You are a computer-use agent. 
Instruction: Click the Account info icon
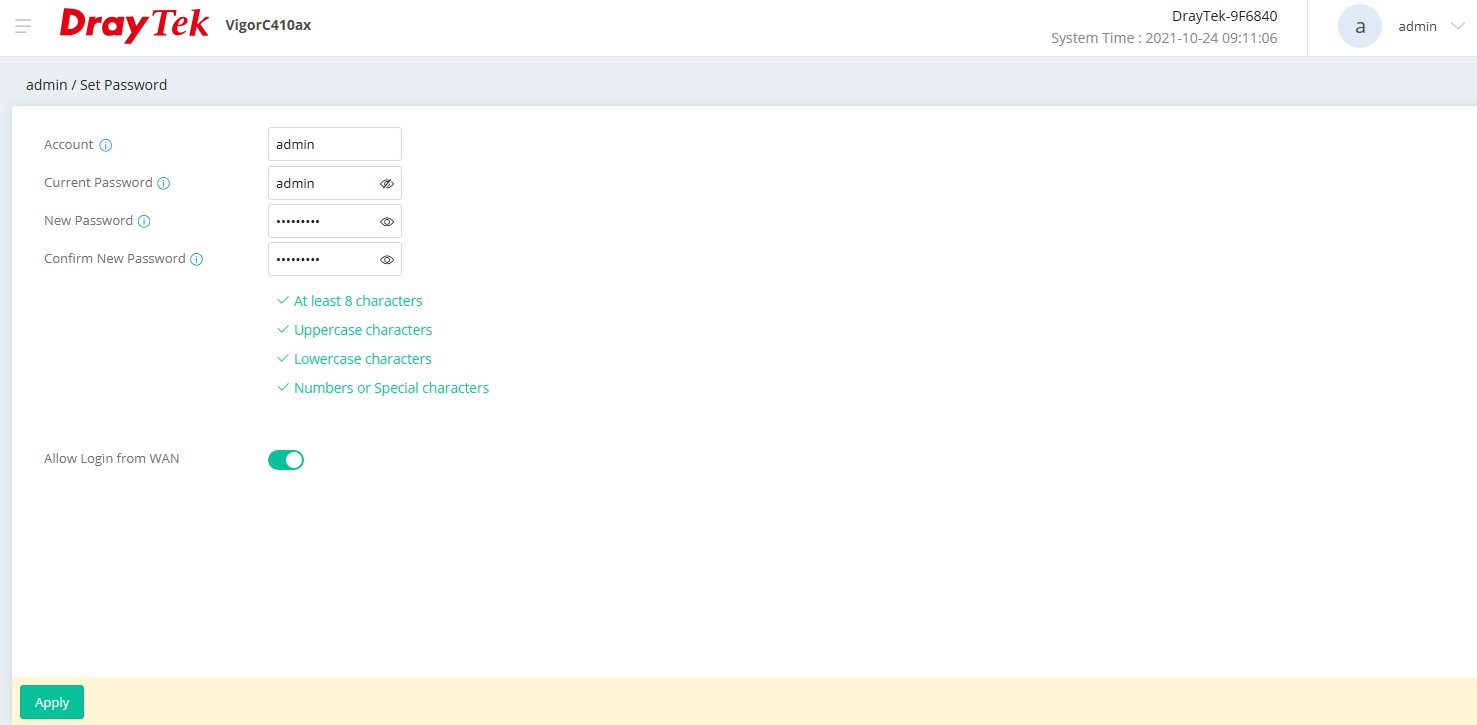point(106,145)
